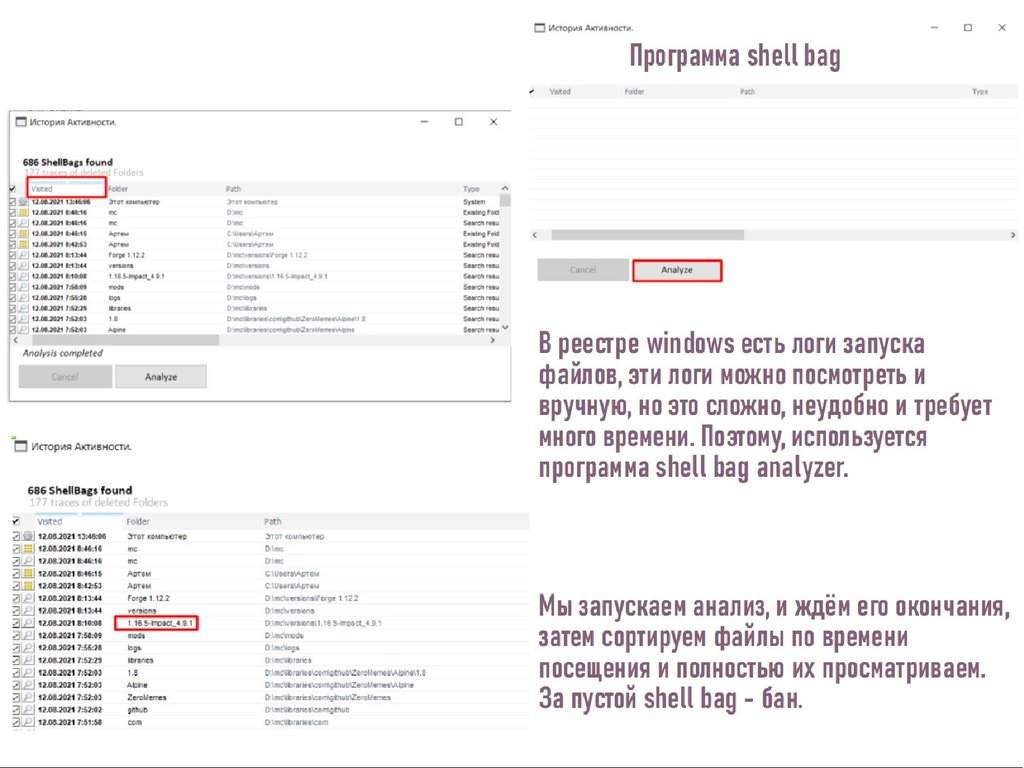Click horizontal scrollbar thumb in the empty-list window
Viewport: 1024px width, 768px height.
coord(647,234)
